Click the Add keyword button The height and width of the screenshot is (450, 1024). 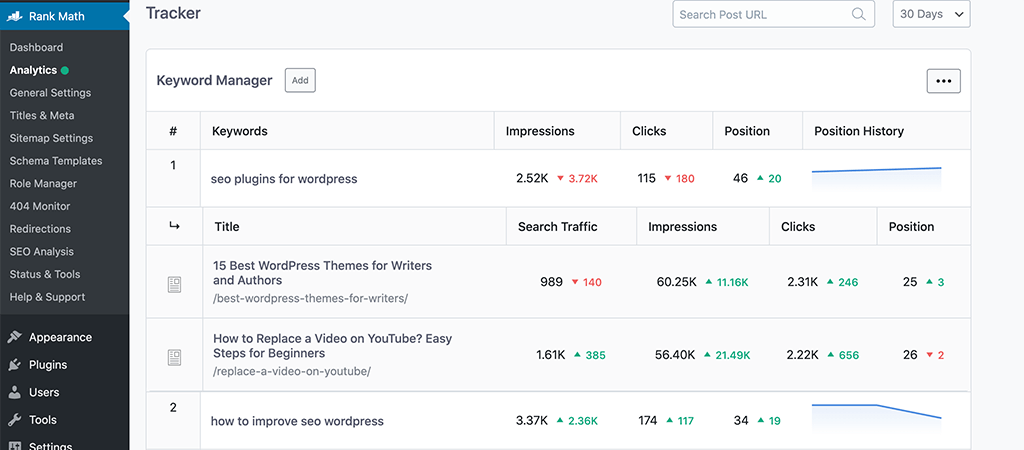point(300,81)
